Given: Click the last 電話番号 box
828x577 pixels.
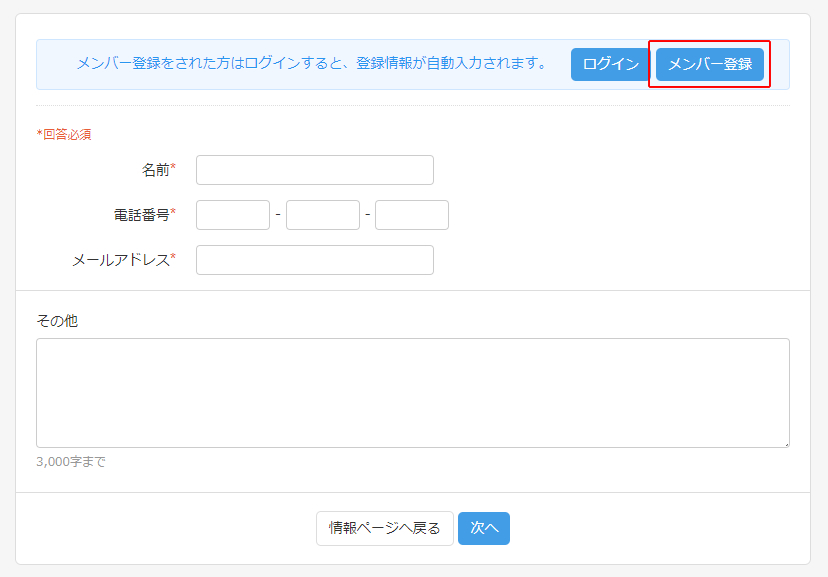Looking at the screenshot, I should 411,215.
